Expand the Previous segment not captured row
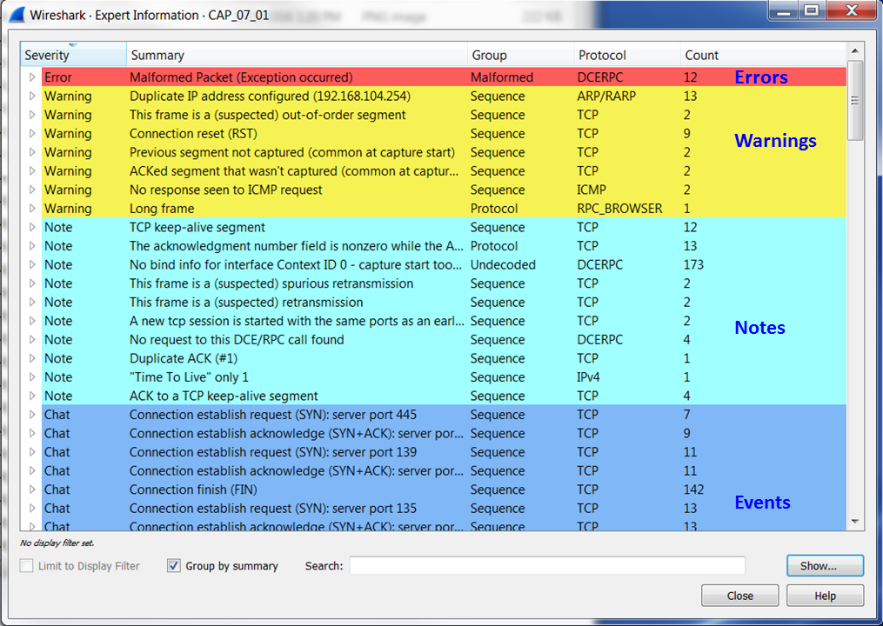Image resolution: width=883 pixels, height=626 pixels. (x=32, y=153)
